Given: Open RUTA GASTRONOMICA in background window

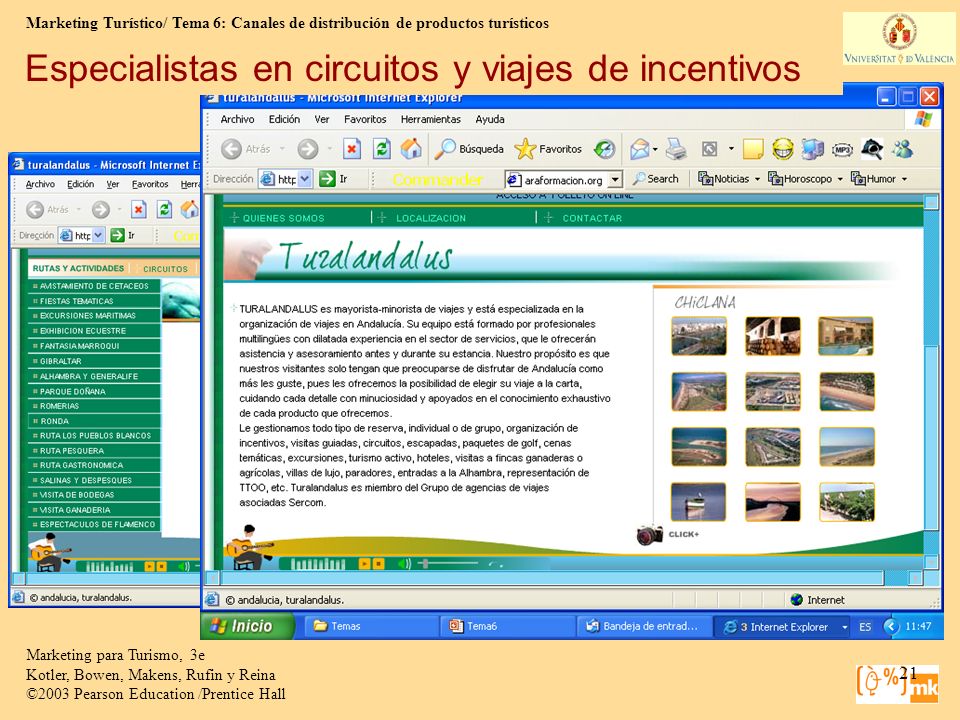Looking at the screenshot, I should [x=94, y=465].
